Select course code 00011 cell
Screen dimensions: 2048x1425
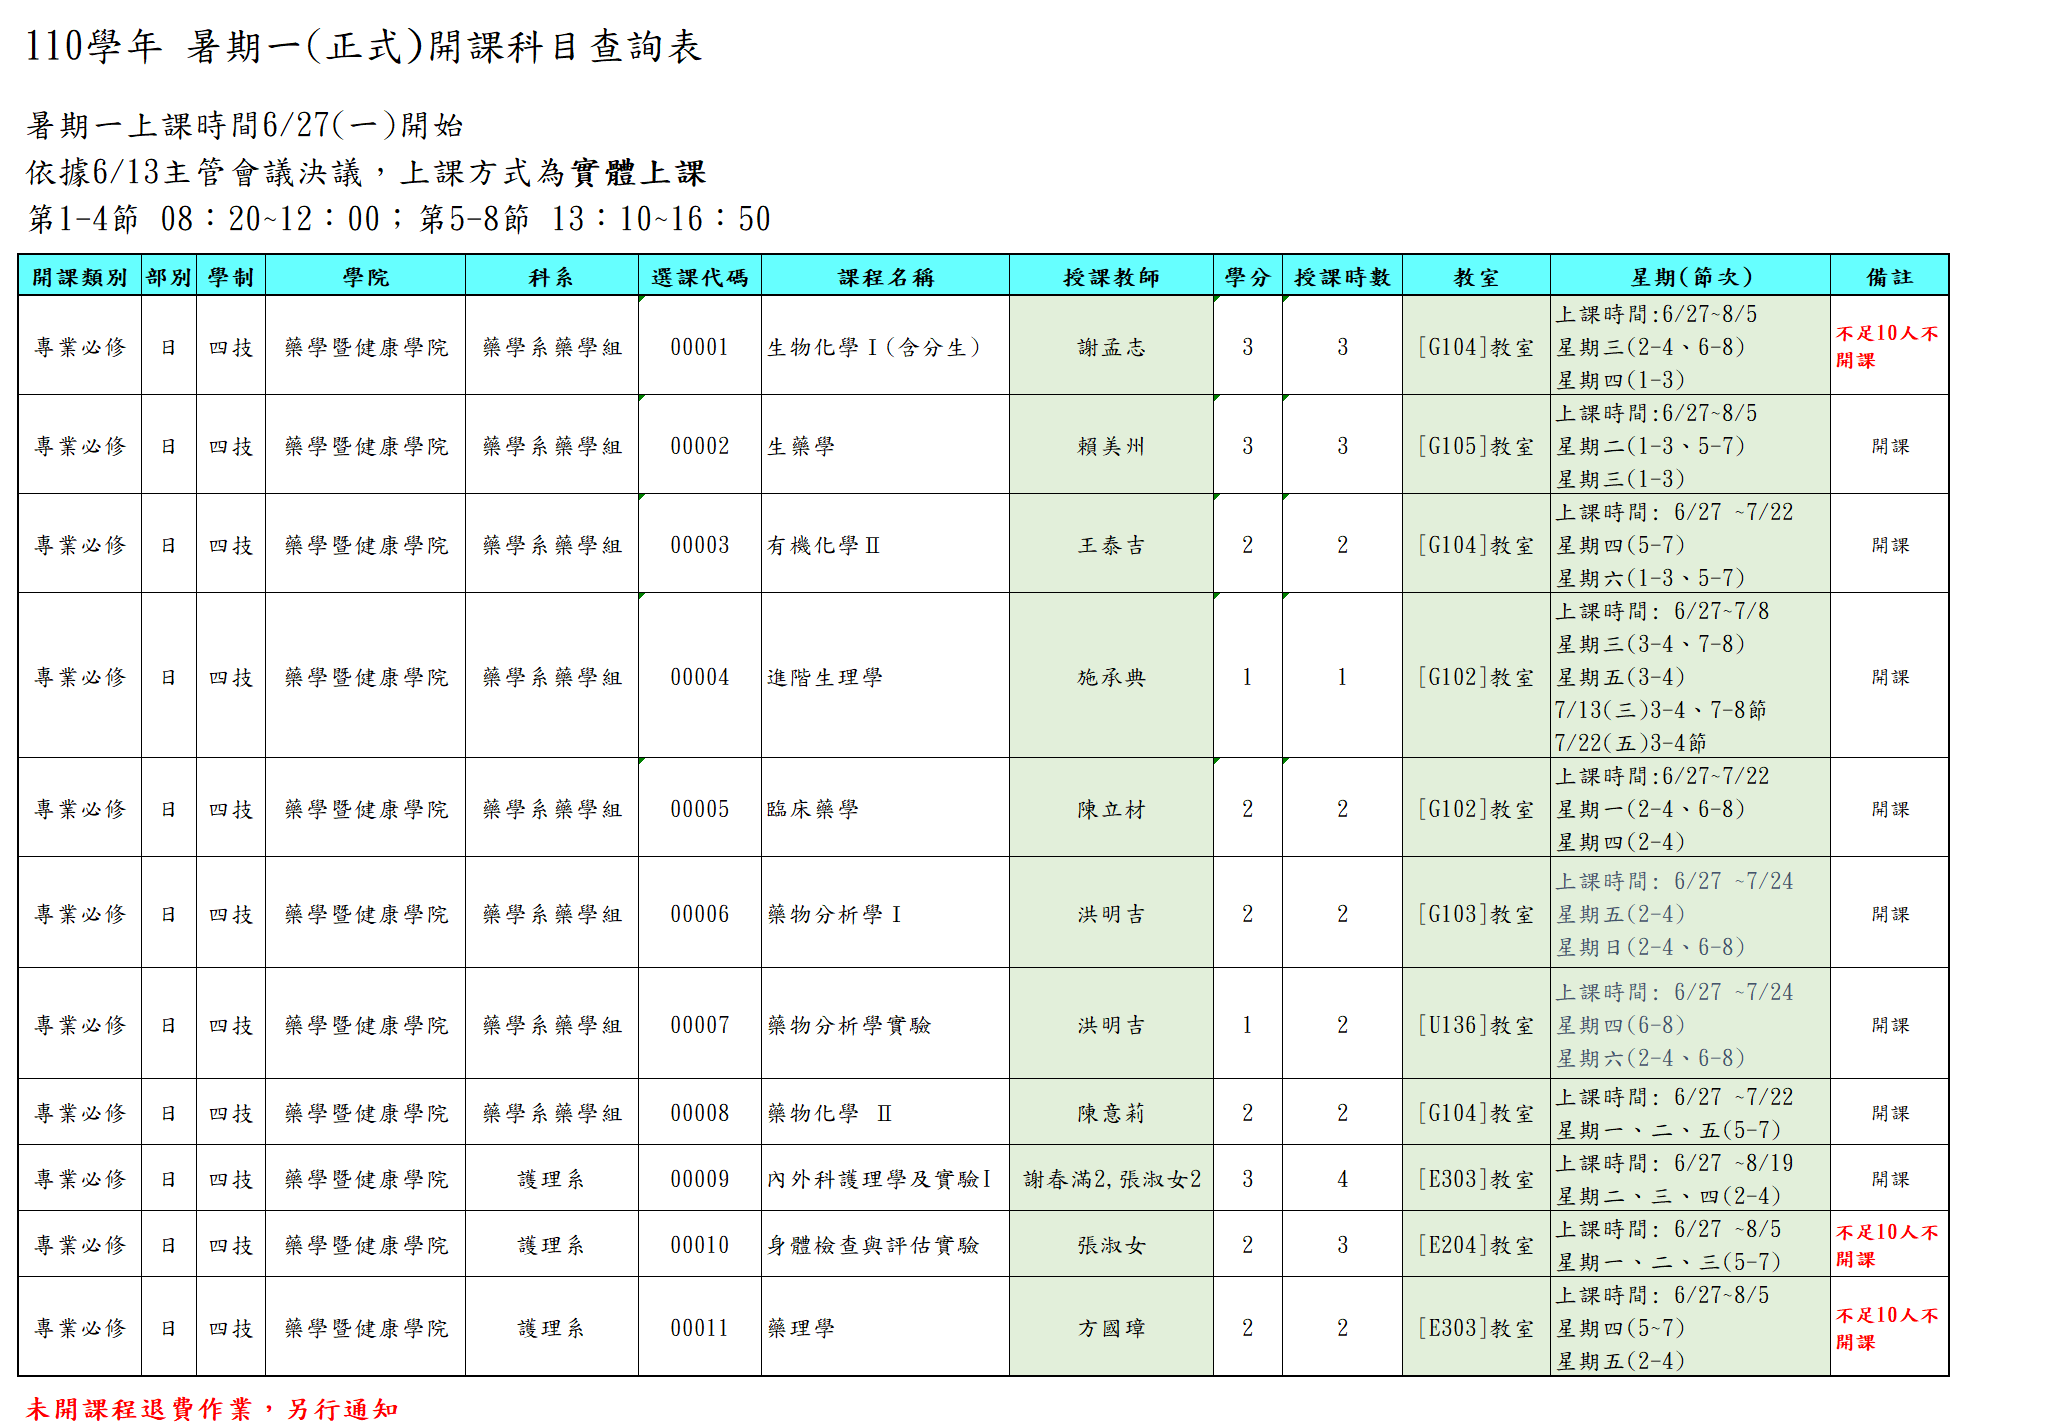point(700,1328)
